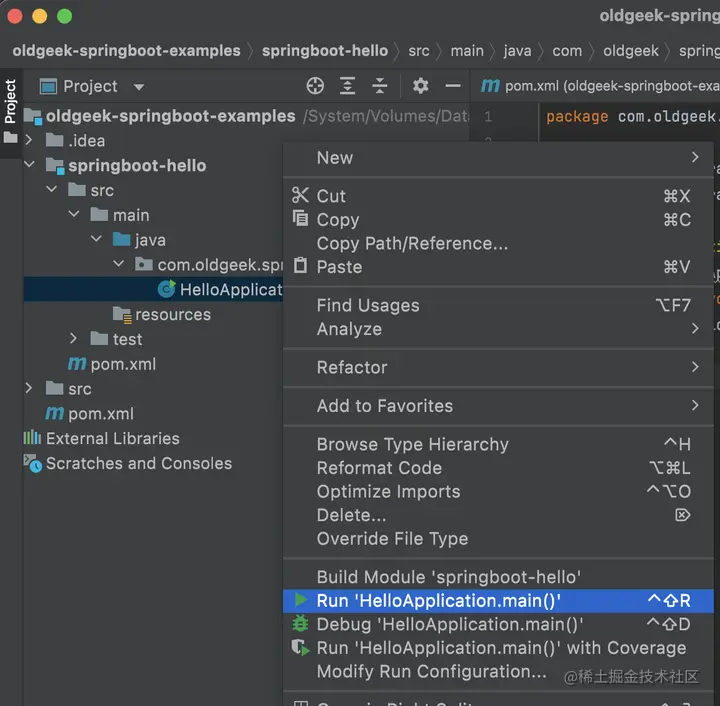Expand the test folder
Screen dimensions: 720x706
[x=73, y=338]
